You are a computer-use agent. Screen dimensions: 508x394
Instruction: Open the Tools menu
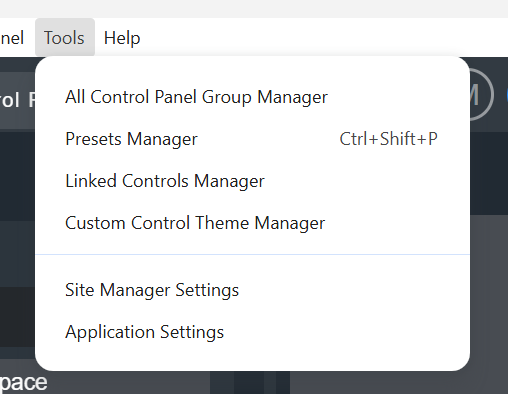pos(65,38)
